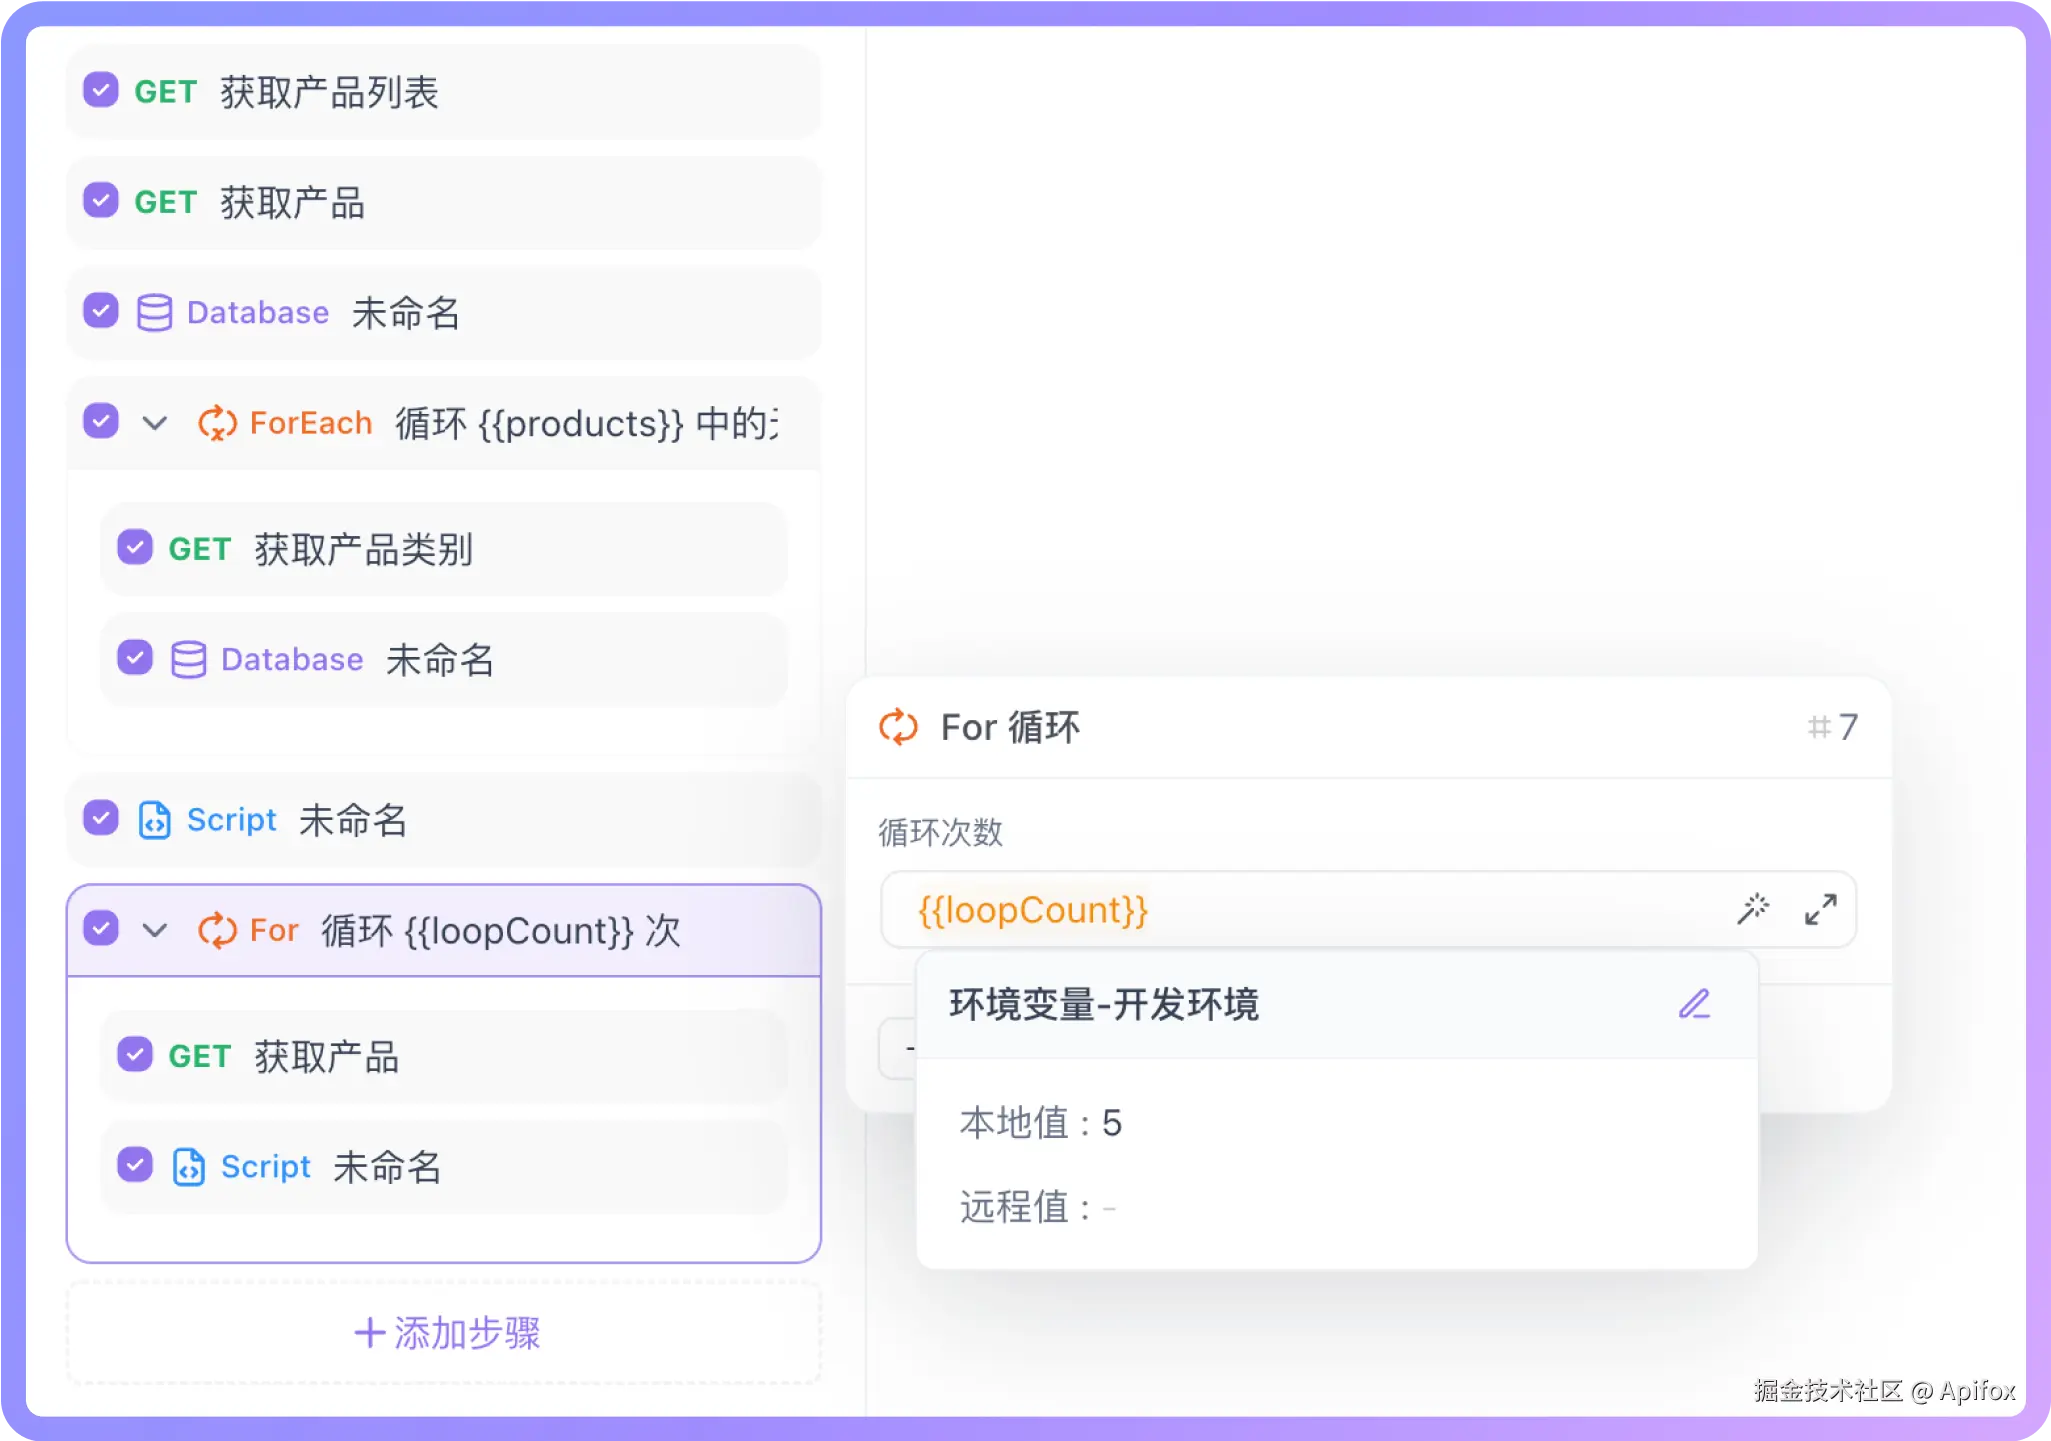Collapse the For 循环 {{loopCount}} chevron
Viewport: 2051px width, 1441px height.
(155, 930)
